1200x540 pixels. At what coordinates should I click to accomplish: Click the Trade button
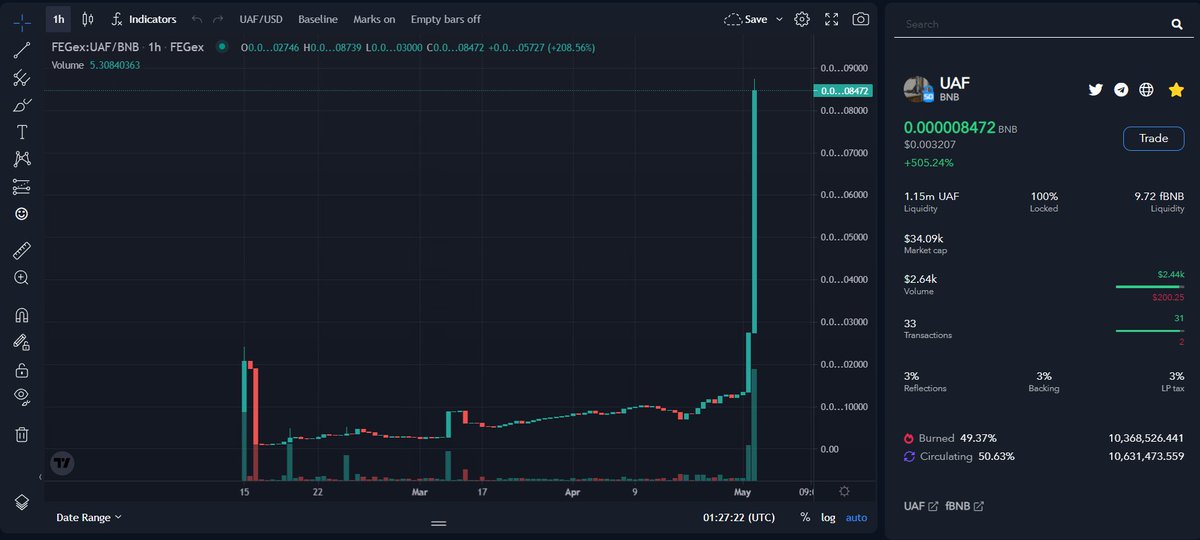click(x=1153, y=138)
